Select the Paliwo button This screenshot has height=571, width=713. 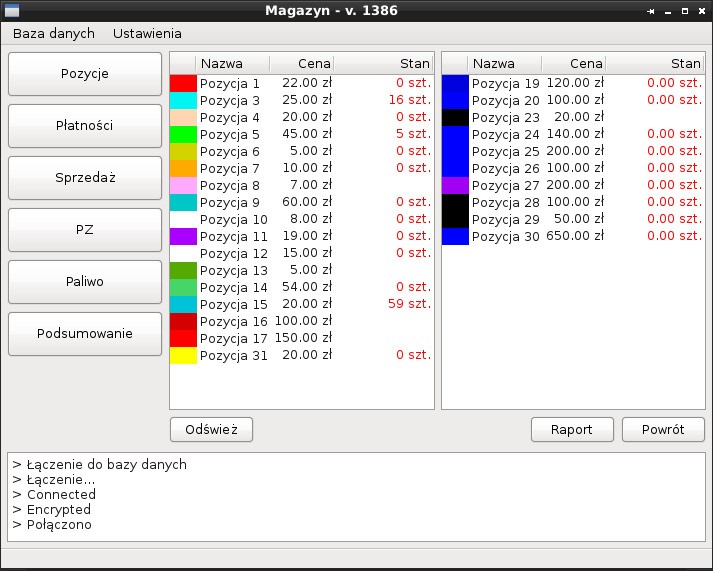(85, 281)
